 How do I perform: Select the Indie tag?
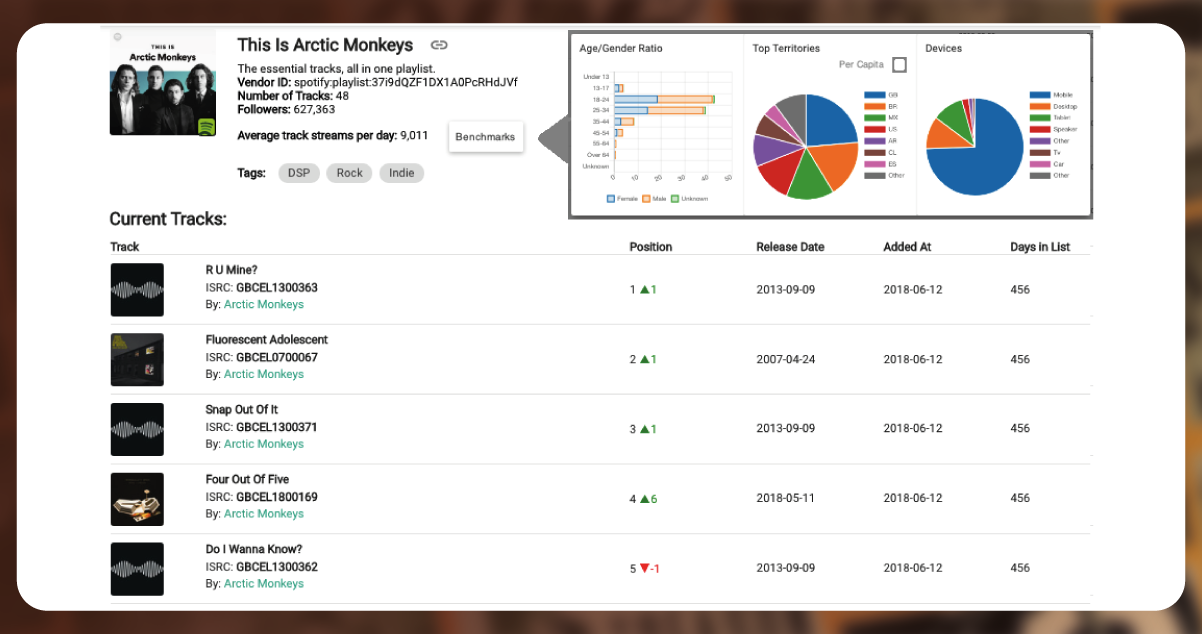pos(401,173)
